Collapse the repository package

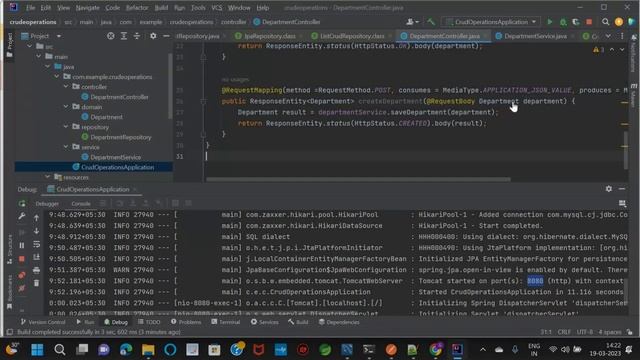pyautogui.click(x=66, y=127)
